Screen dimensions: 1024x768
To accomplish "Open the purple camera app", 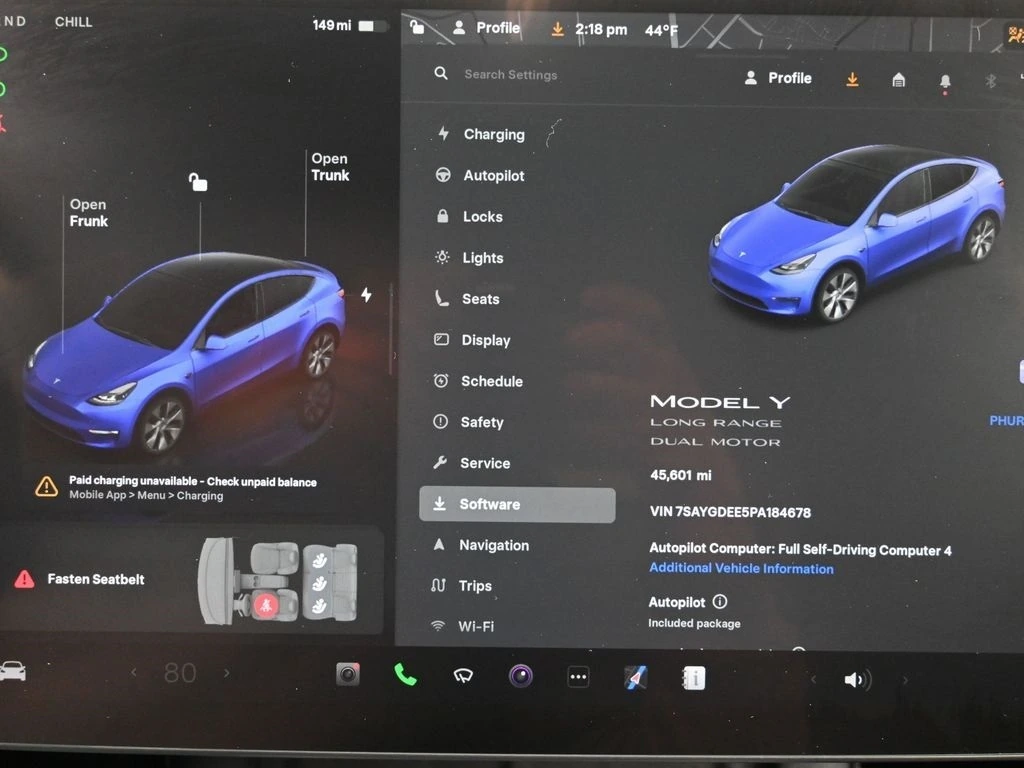I will click(520, 676).
